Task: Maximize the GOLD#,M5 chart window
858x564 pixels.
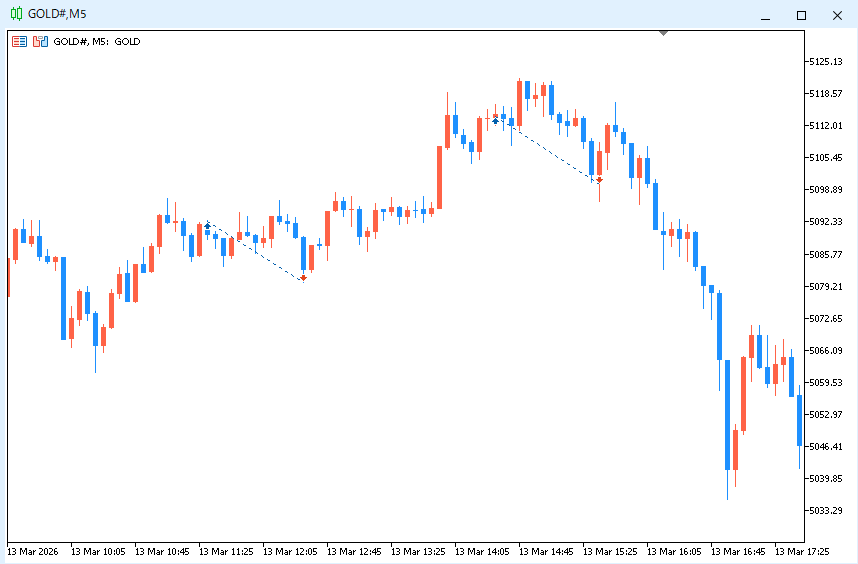Action: pos(801,14)
